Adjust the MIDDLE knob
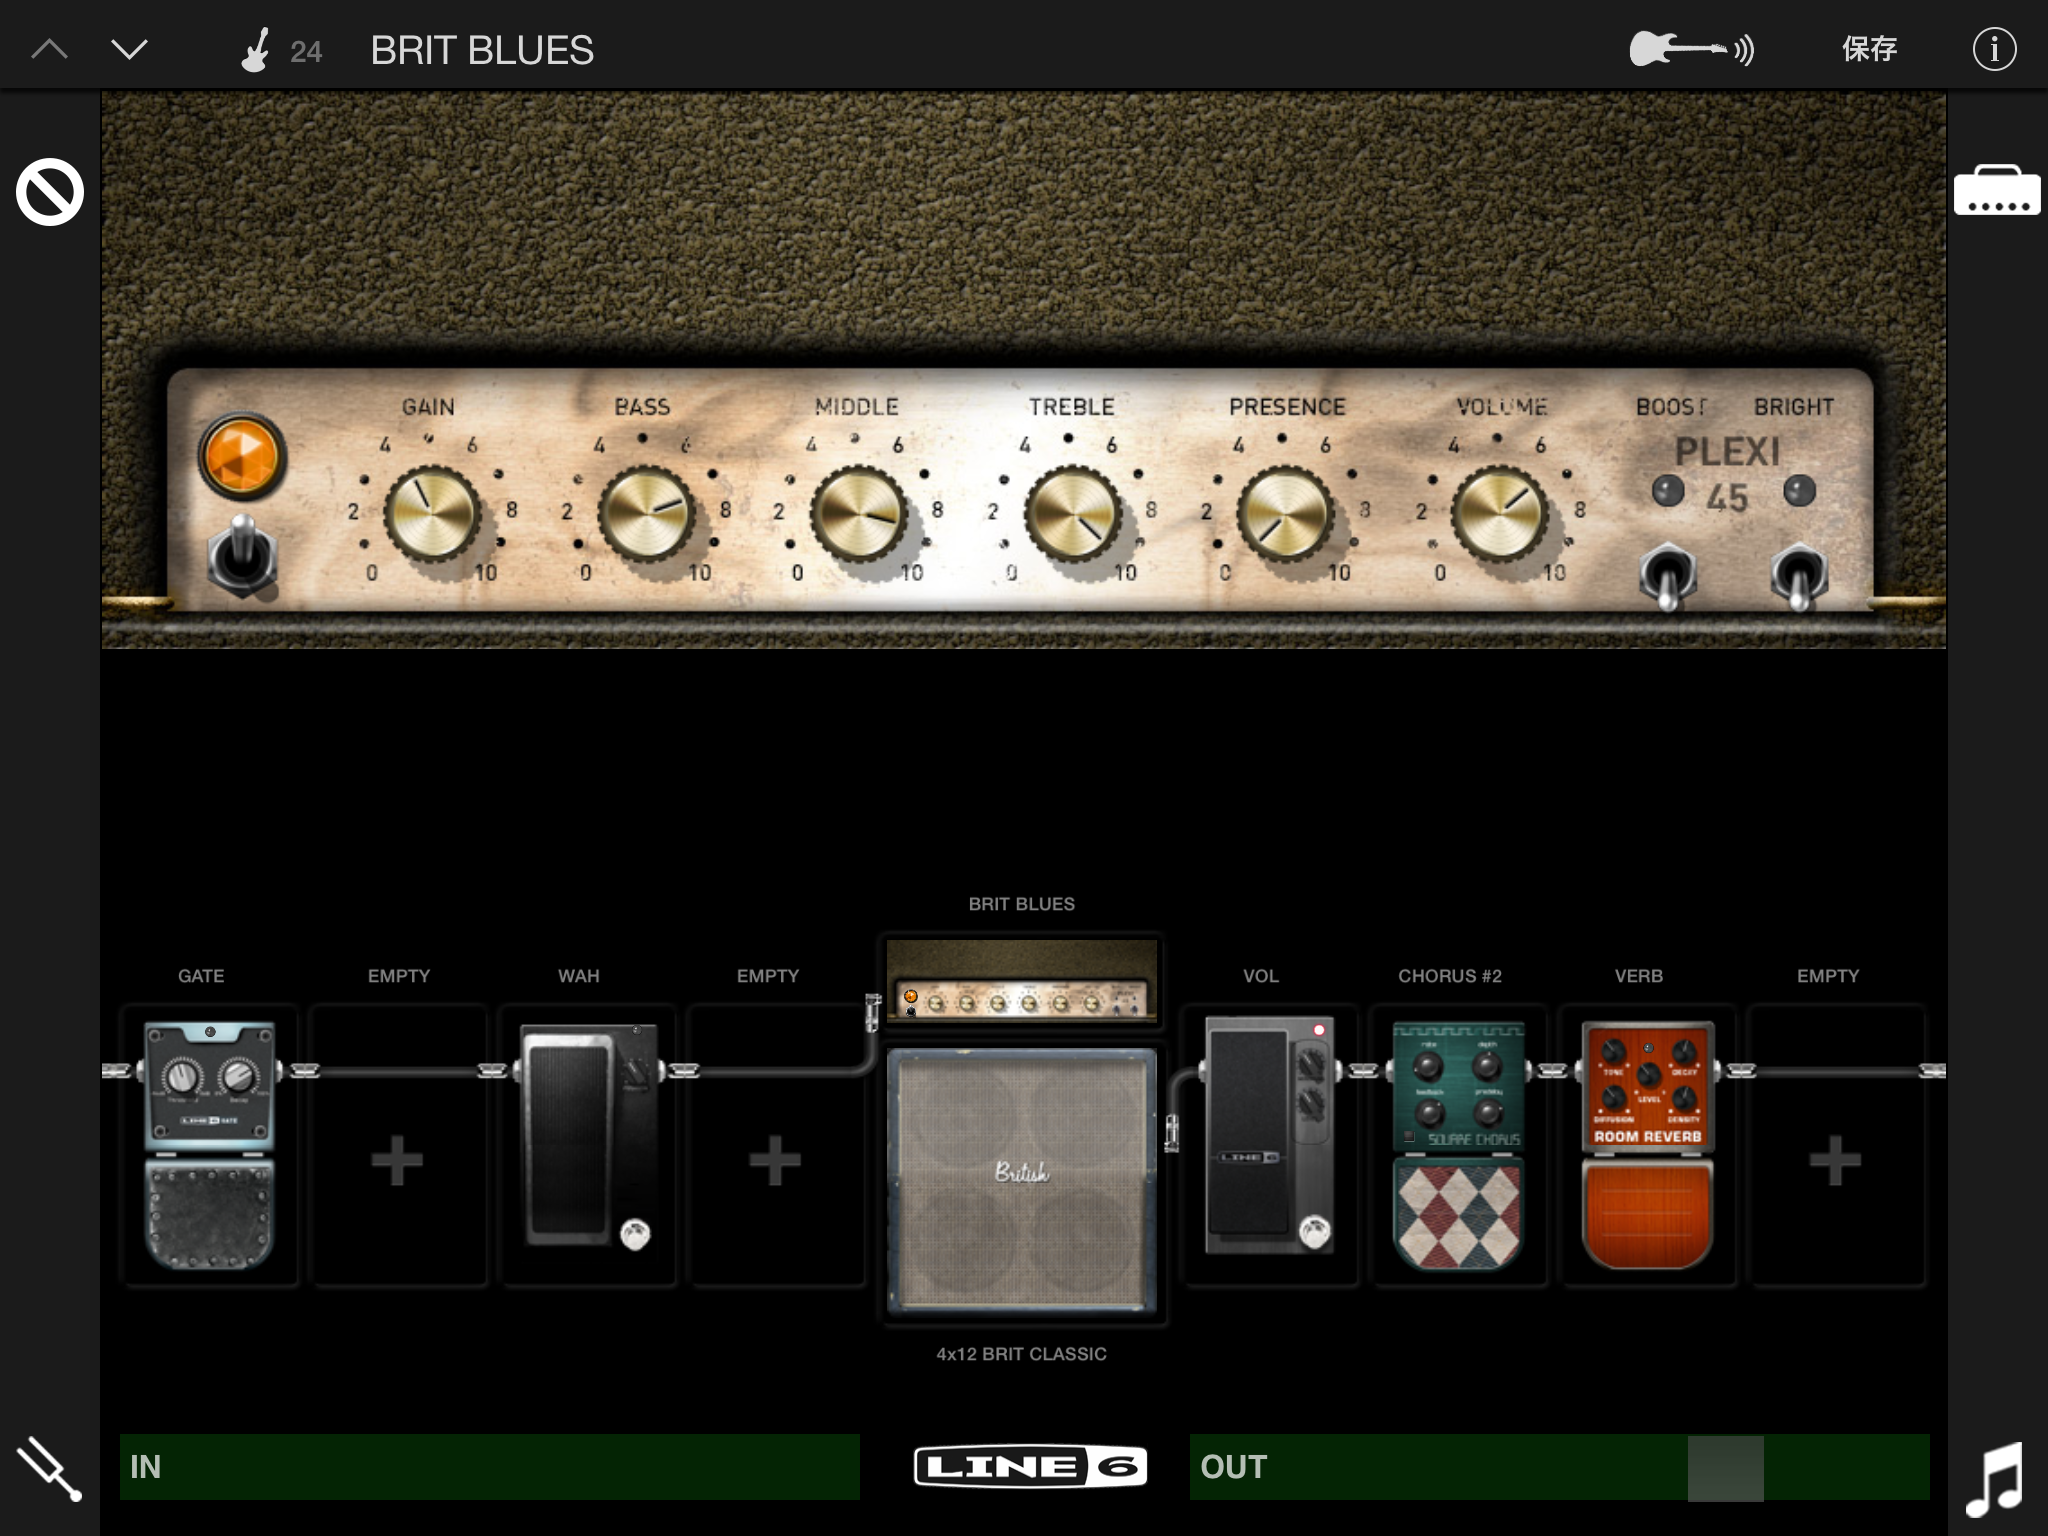Image resolution: width=2048 pixels, height=1536 pixels. tap(858, 514)
